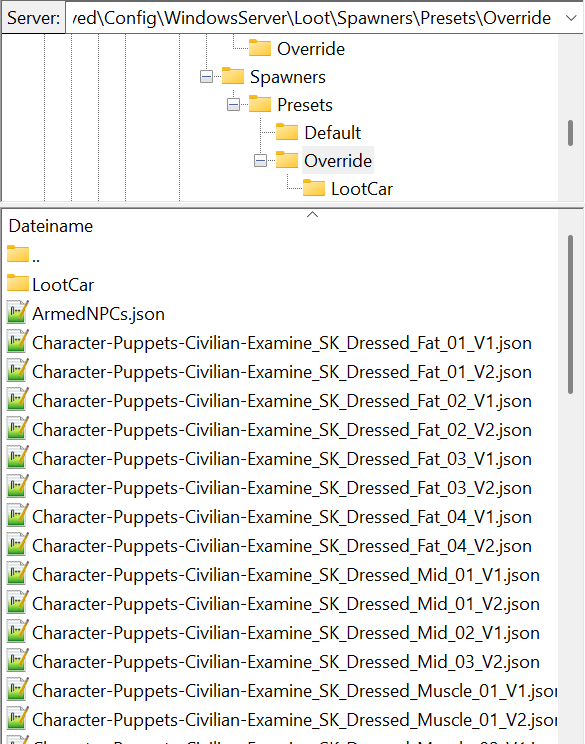Select the top Override folder in tree

pos(311,48)
